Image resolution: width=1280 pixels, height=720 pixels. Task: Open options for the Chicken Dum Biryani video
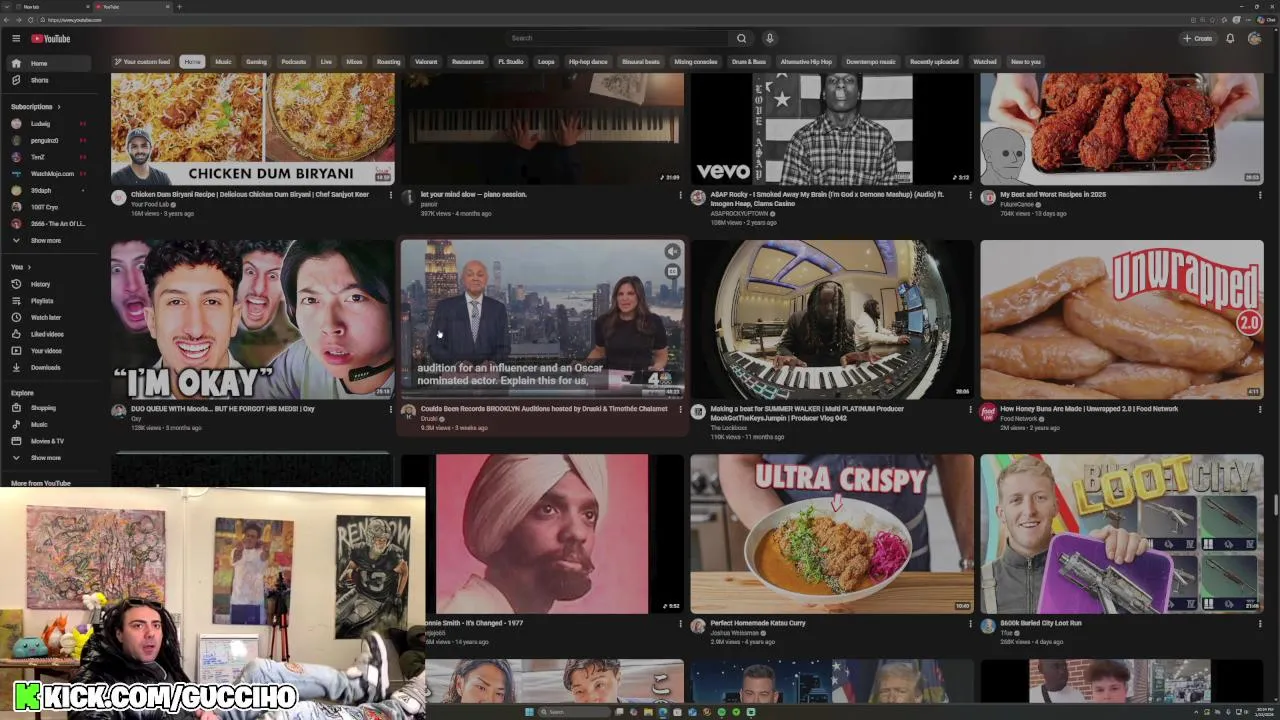(x=390, y=195)
